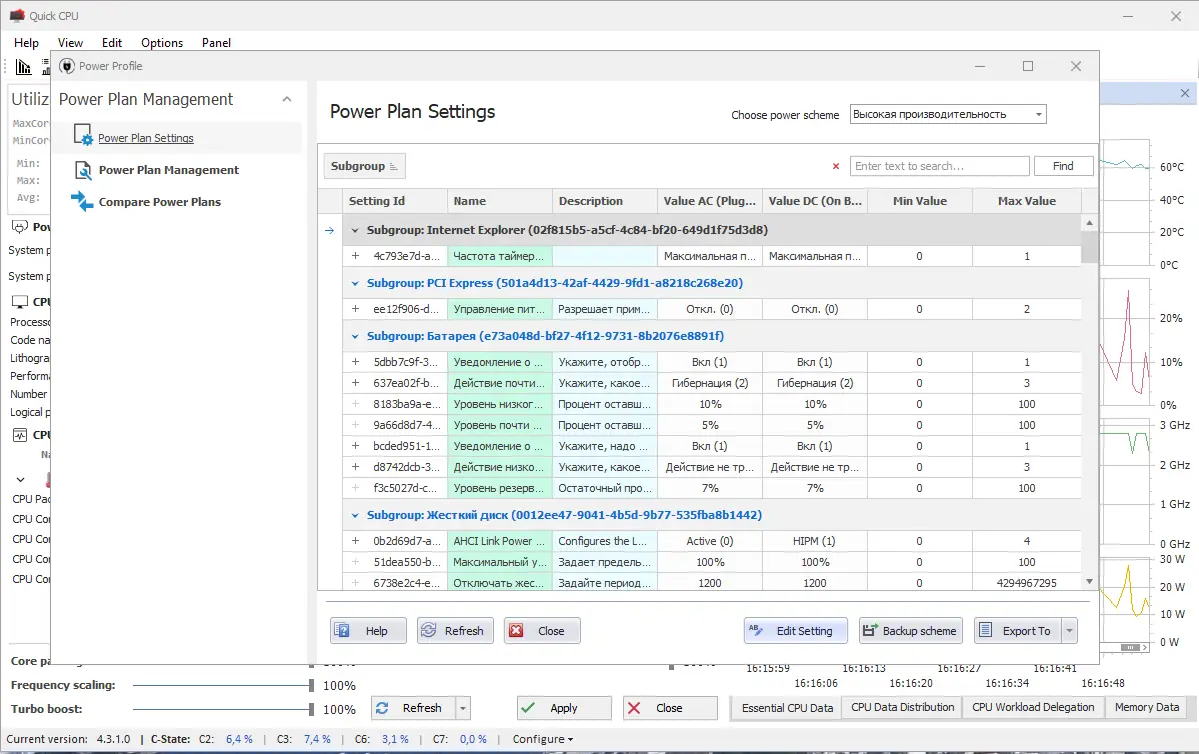
Task: Click the Close button red X icon
Action: 516,631
